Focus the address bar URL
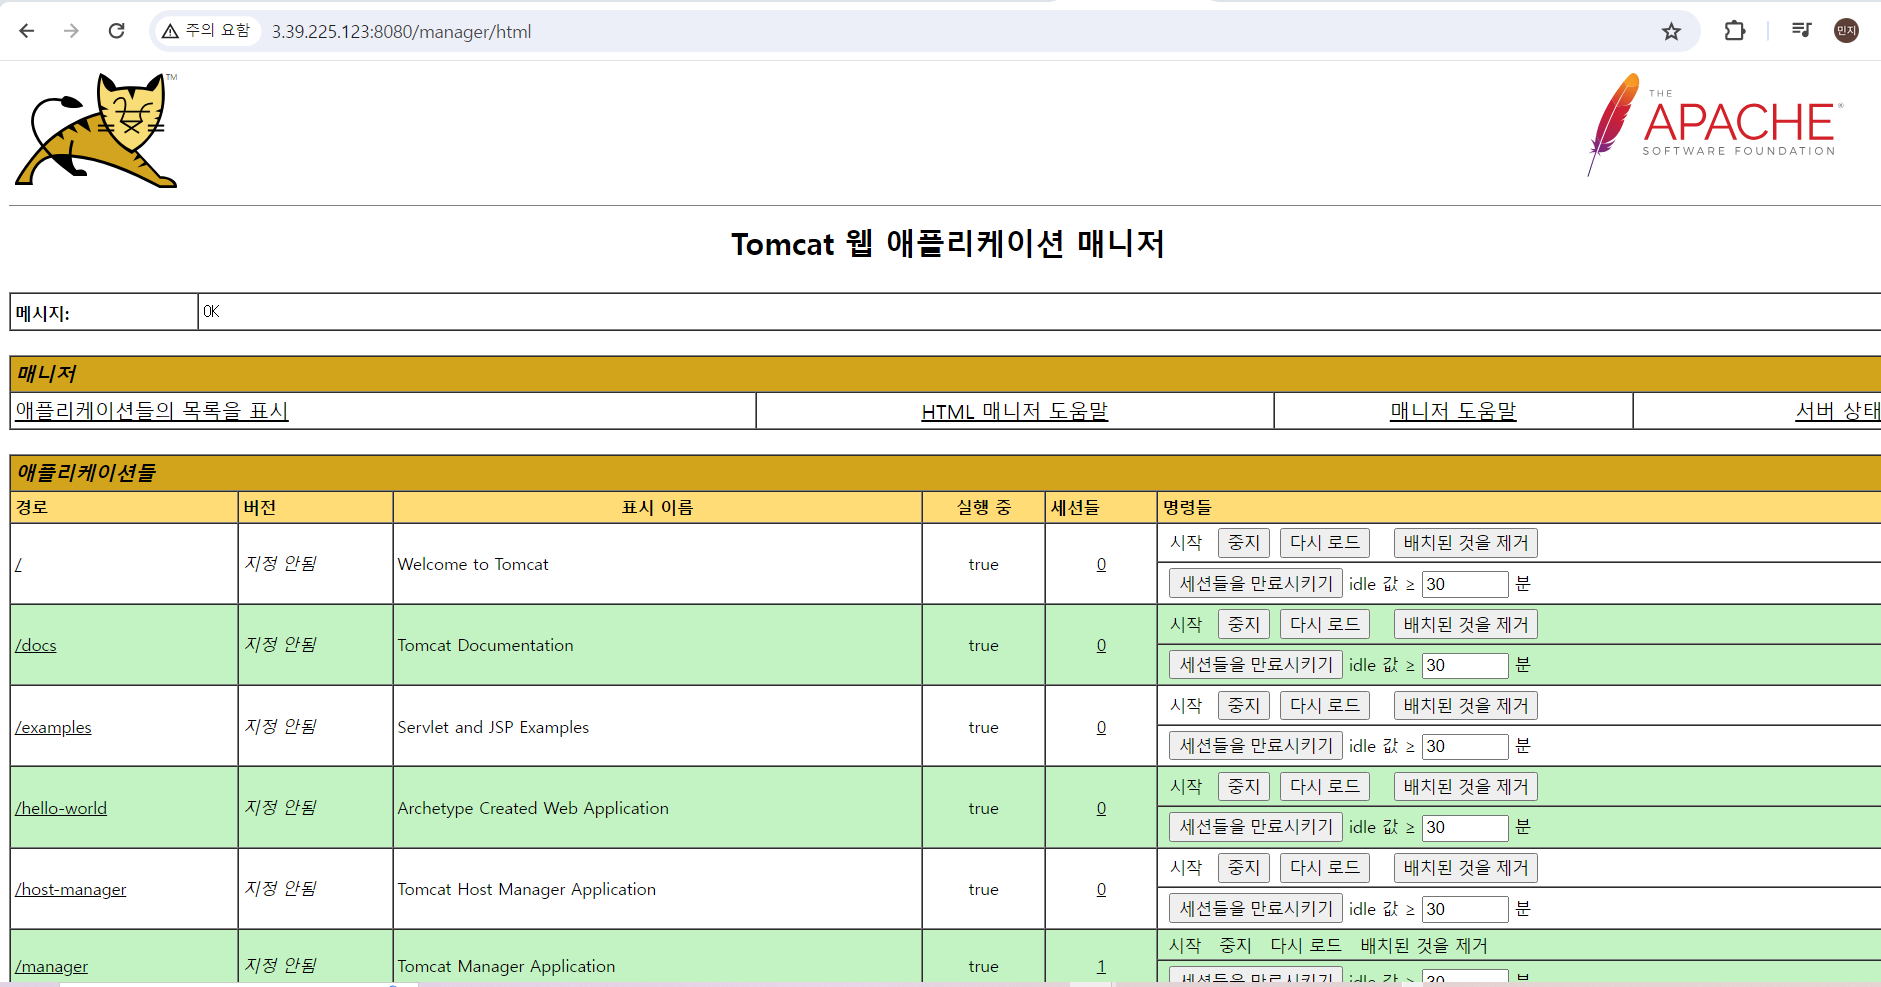This screenshot has width=1881, height=987. tap(401, 32)
